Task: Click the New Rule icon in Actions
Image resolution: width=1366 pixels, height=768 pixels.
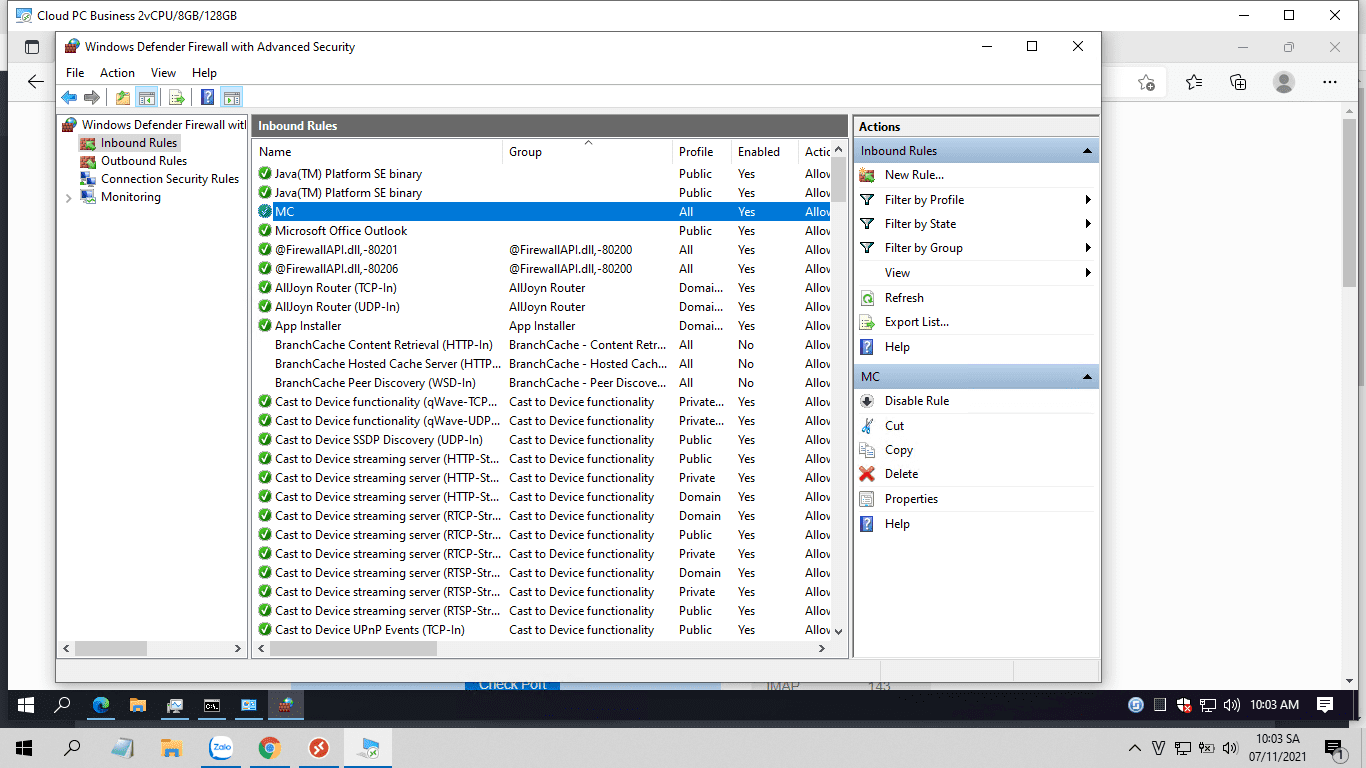Action: pos(867,175)
